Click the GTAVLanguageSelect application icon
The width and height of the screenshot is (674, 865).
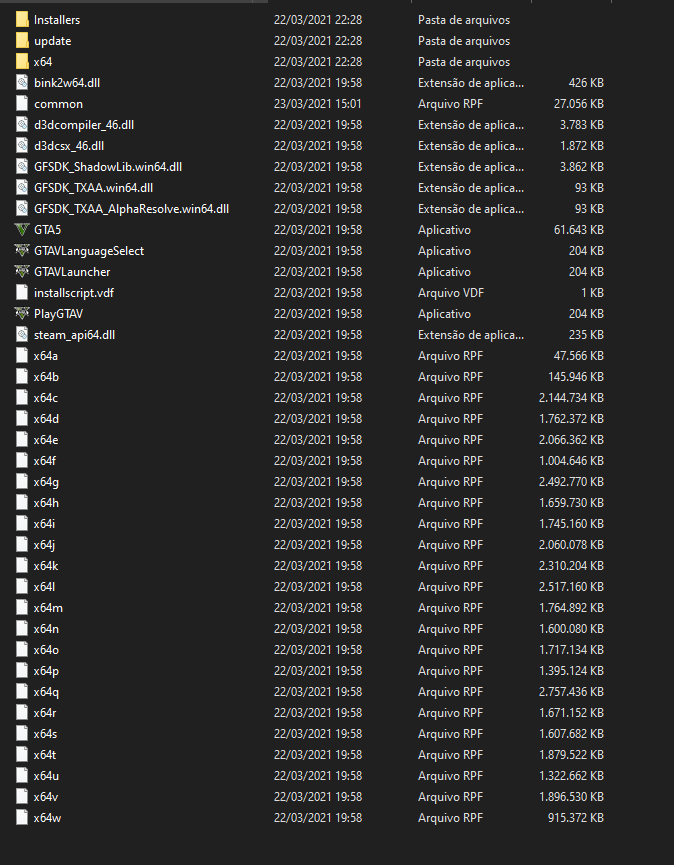point(22,250)
